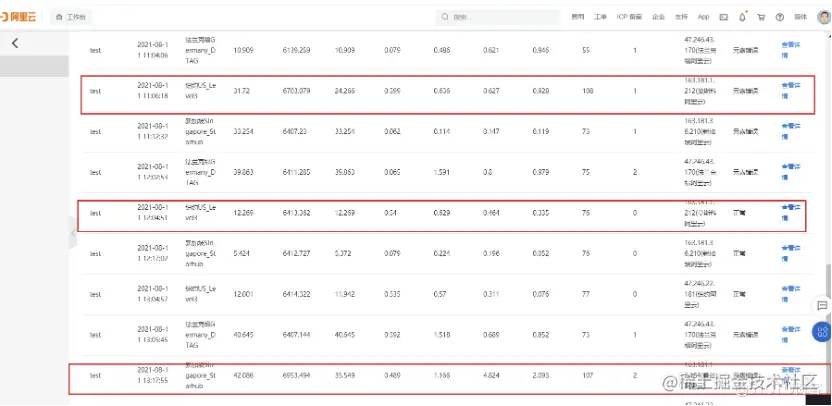This screenshot has width=832, height=406.
Task: Open the notification bell
Action: (x=742, y=17)
